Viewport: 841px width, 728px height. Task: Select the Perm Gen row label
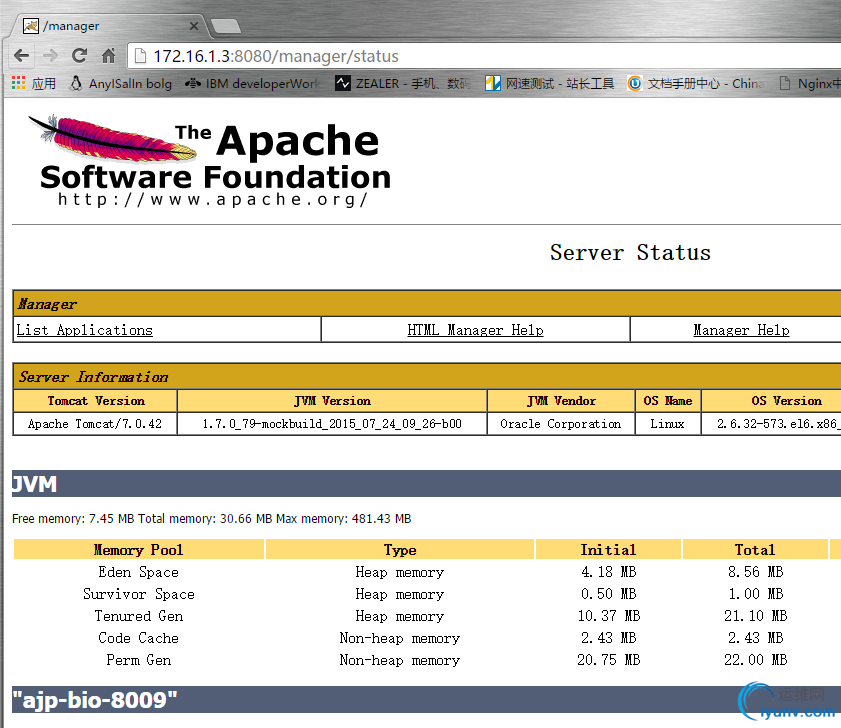point(138,660)
